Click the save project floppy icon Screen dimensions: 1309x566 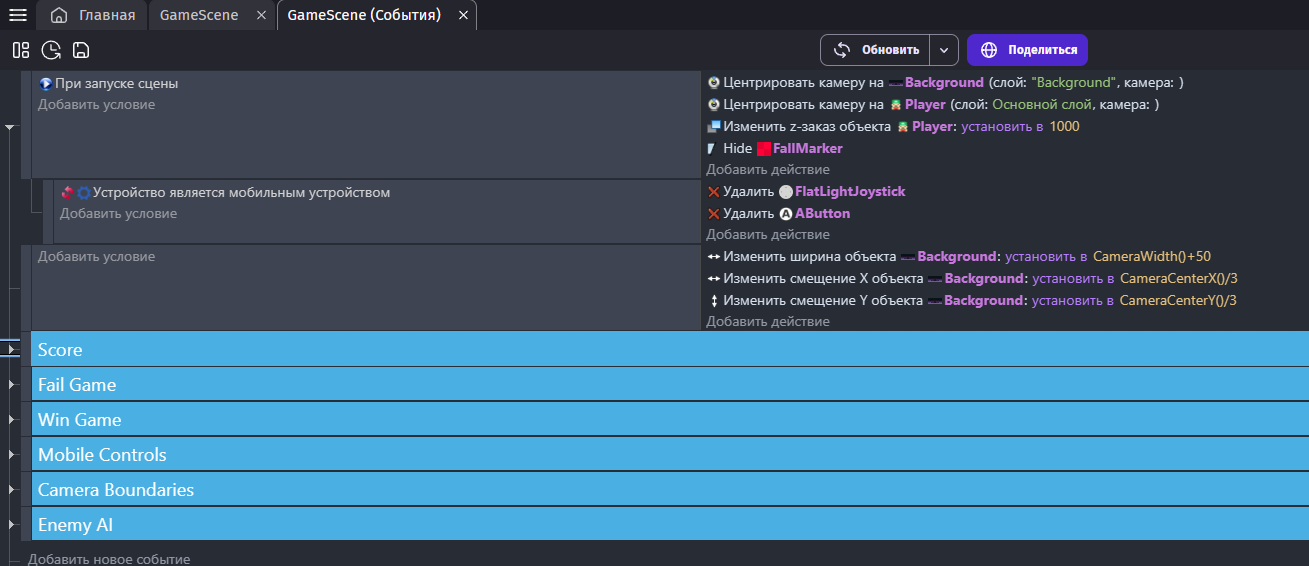(x=81, y=50)
